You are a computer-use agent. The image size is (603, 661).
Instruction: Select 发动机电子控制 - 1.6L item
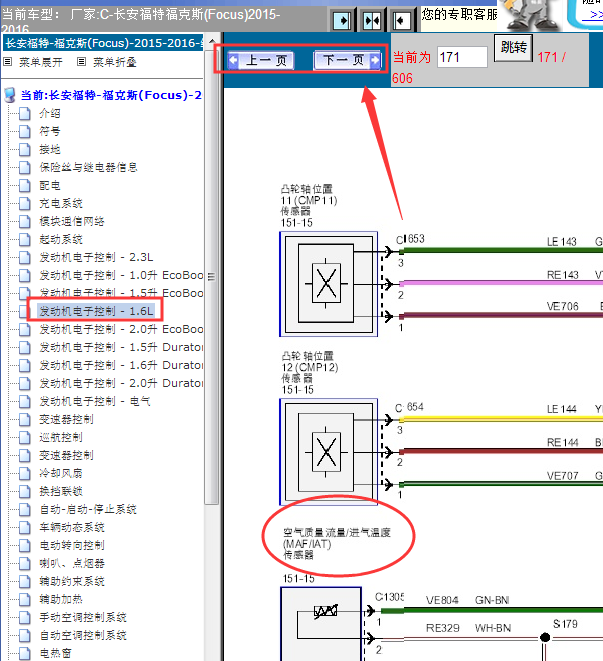96,311
